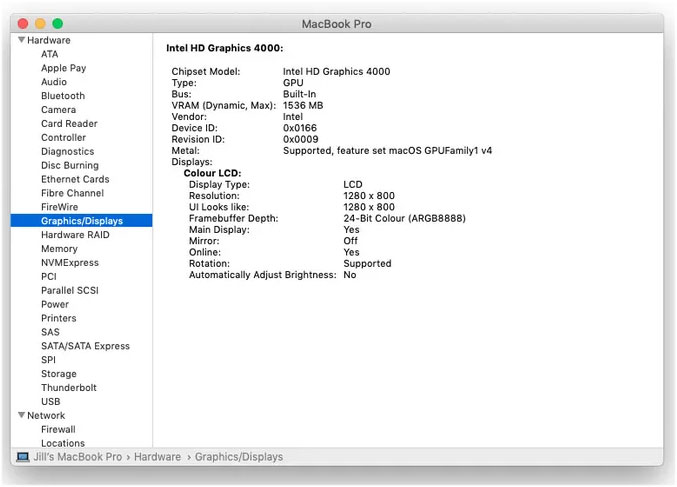
Task: Open the Card Reader entry
Action: coord(69,123)
